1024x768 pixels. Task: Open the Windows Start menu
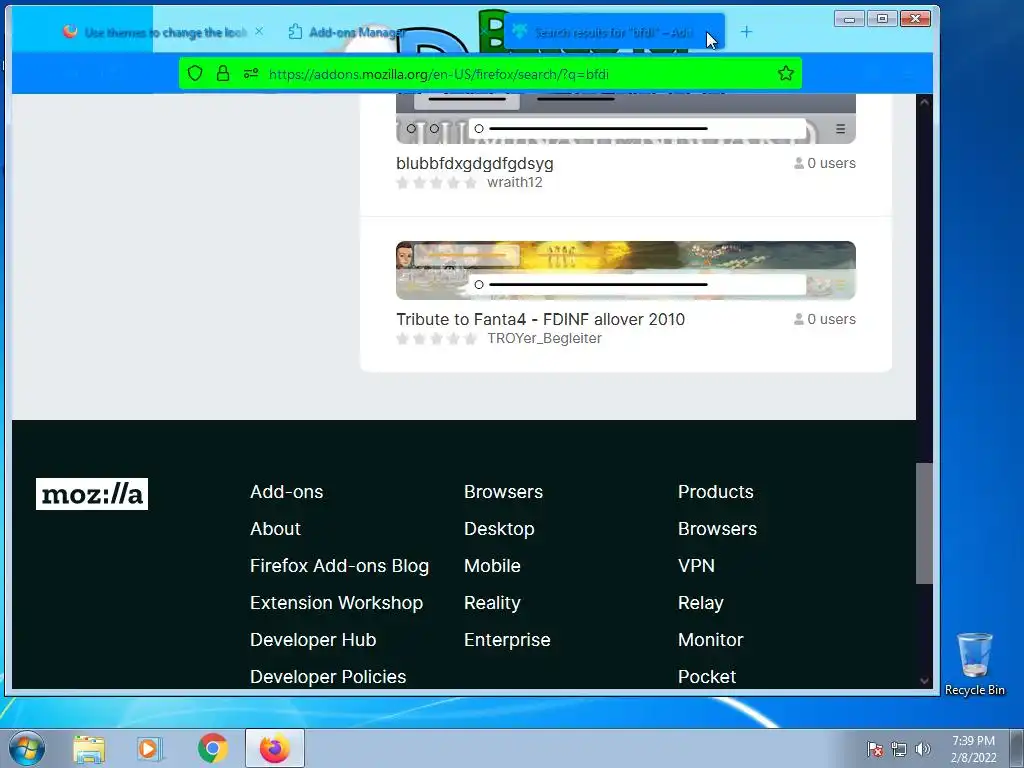pos(27,748)
